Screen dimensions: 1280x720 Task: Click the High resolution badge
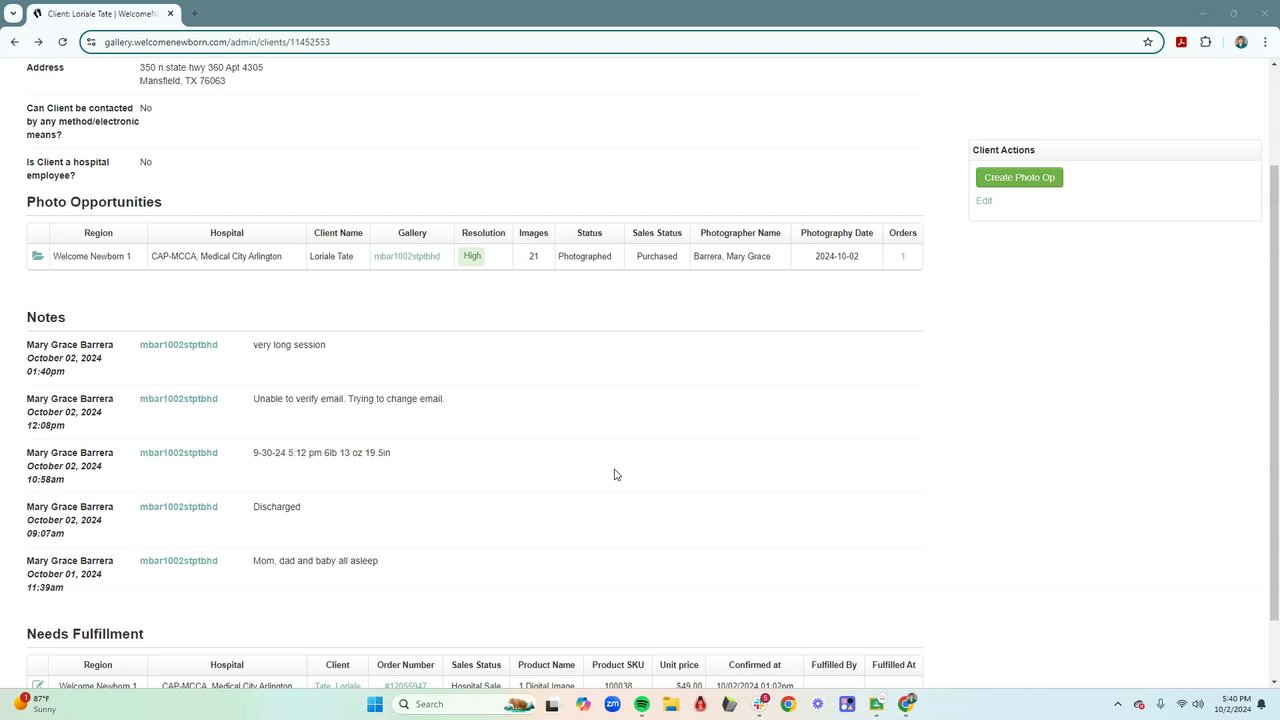pos(472,256)
